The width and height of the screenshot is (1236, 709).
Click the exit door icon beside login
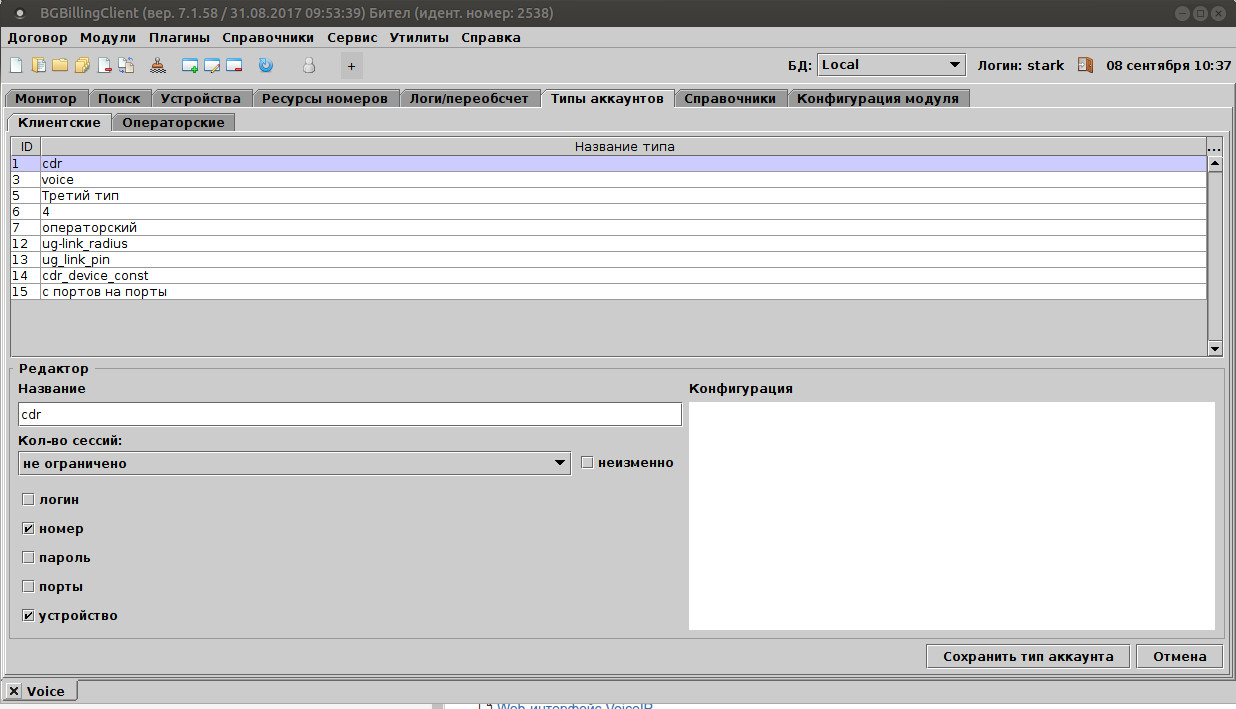pyautogui.click(x=1085, y=65)
